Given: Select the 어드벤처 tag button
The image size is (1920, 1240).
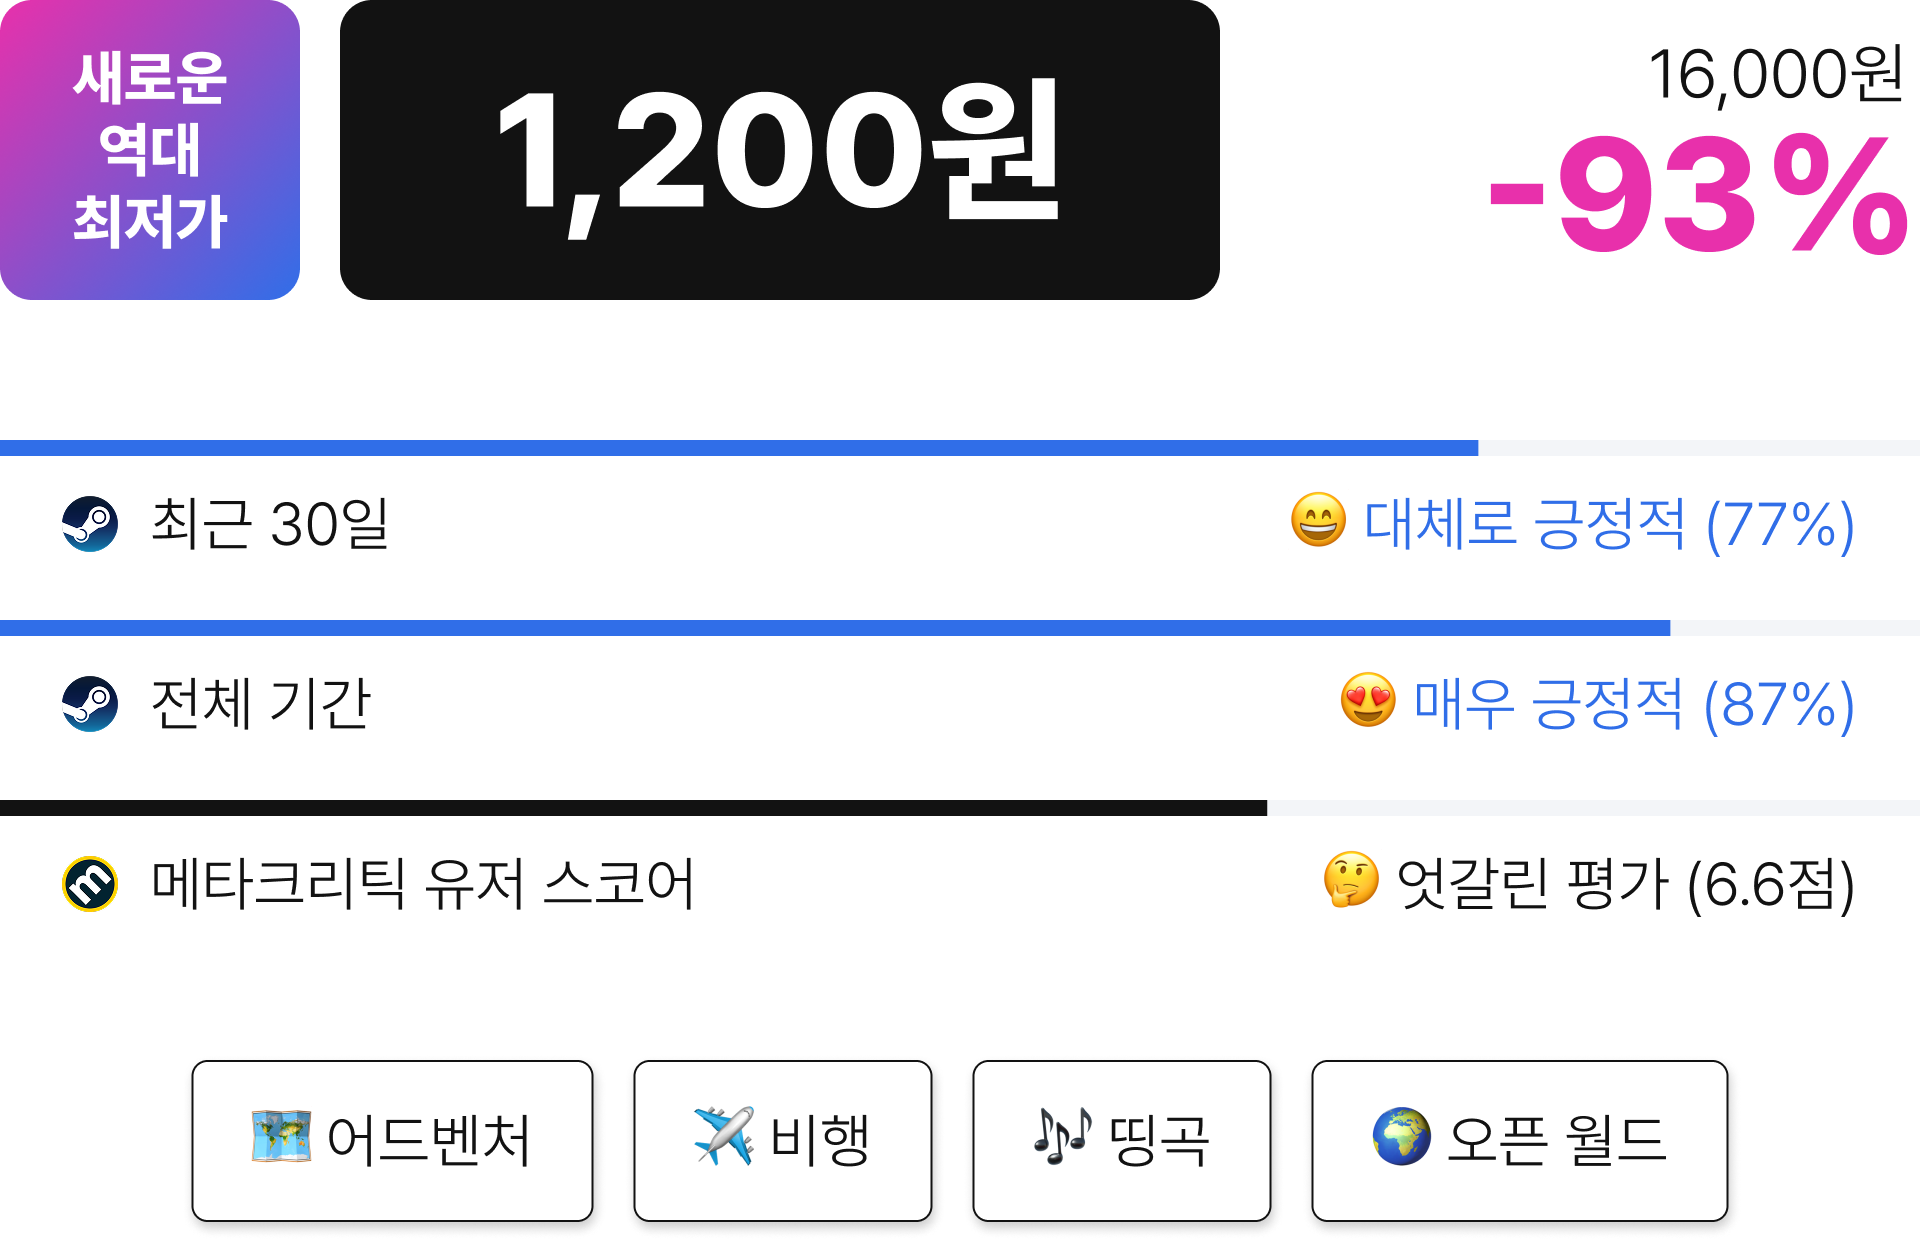Looking at the screenshot, I should coord(392,1141).
